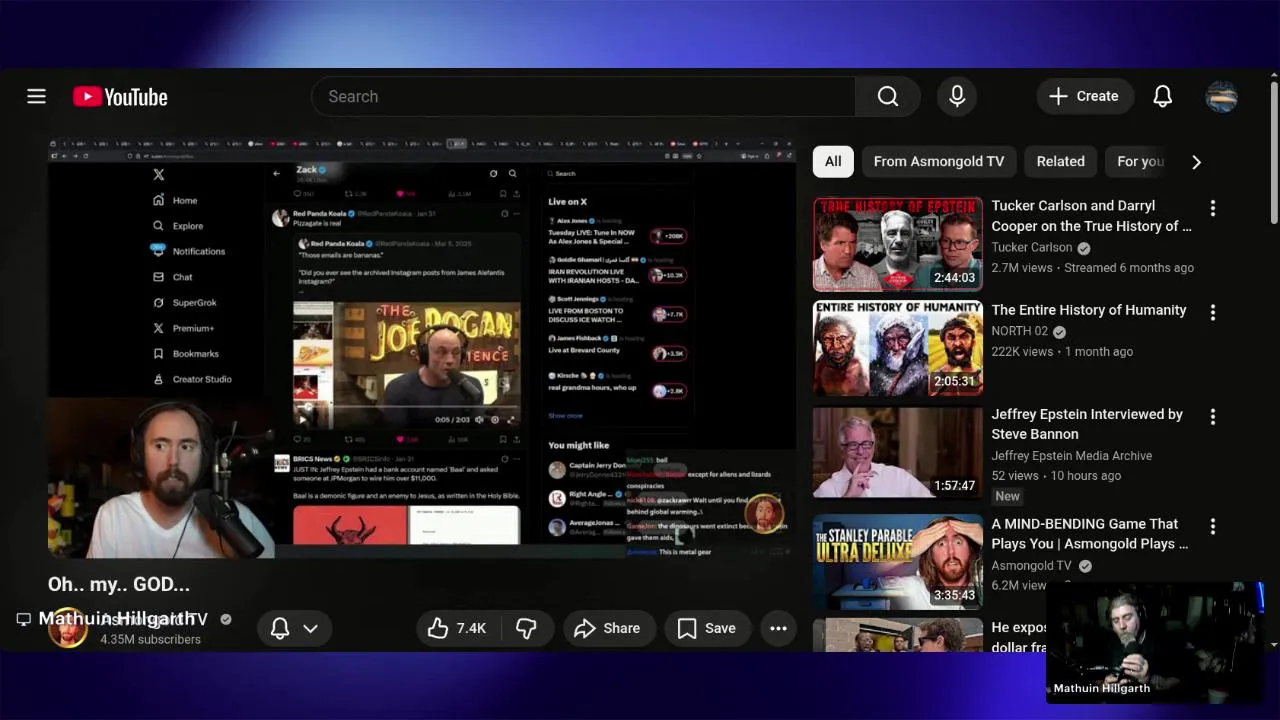Open notifications bell in top bar

[x=1162, y=96]
